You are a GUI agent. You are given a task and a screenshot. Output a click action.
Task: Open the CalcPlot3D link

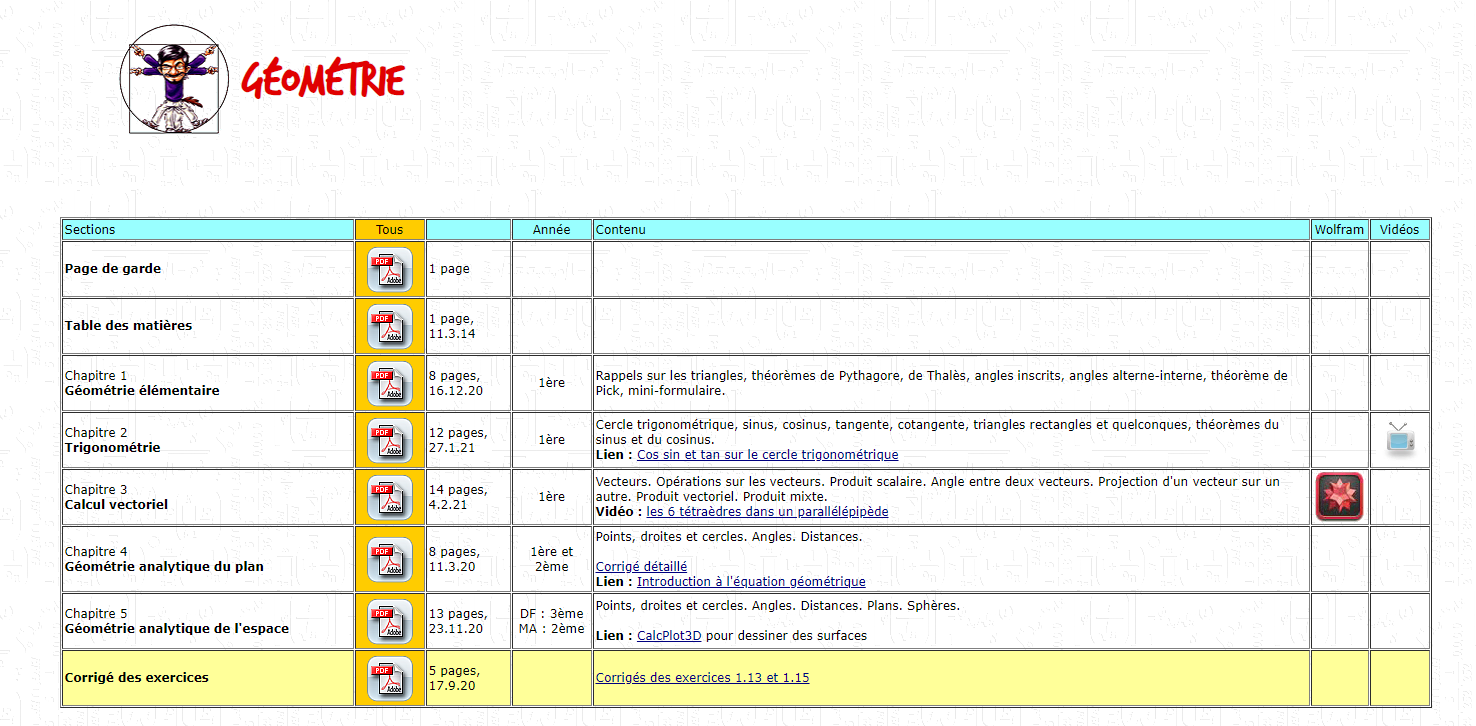pos(669,636)
